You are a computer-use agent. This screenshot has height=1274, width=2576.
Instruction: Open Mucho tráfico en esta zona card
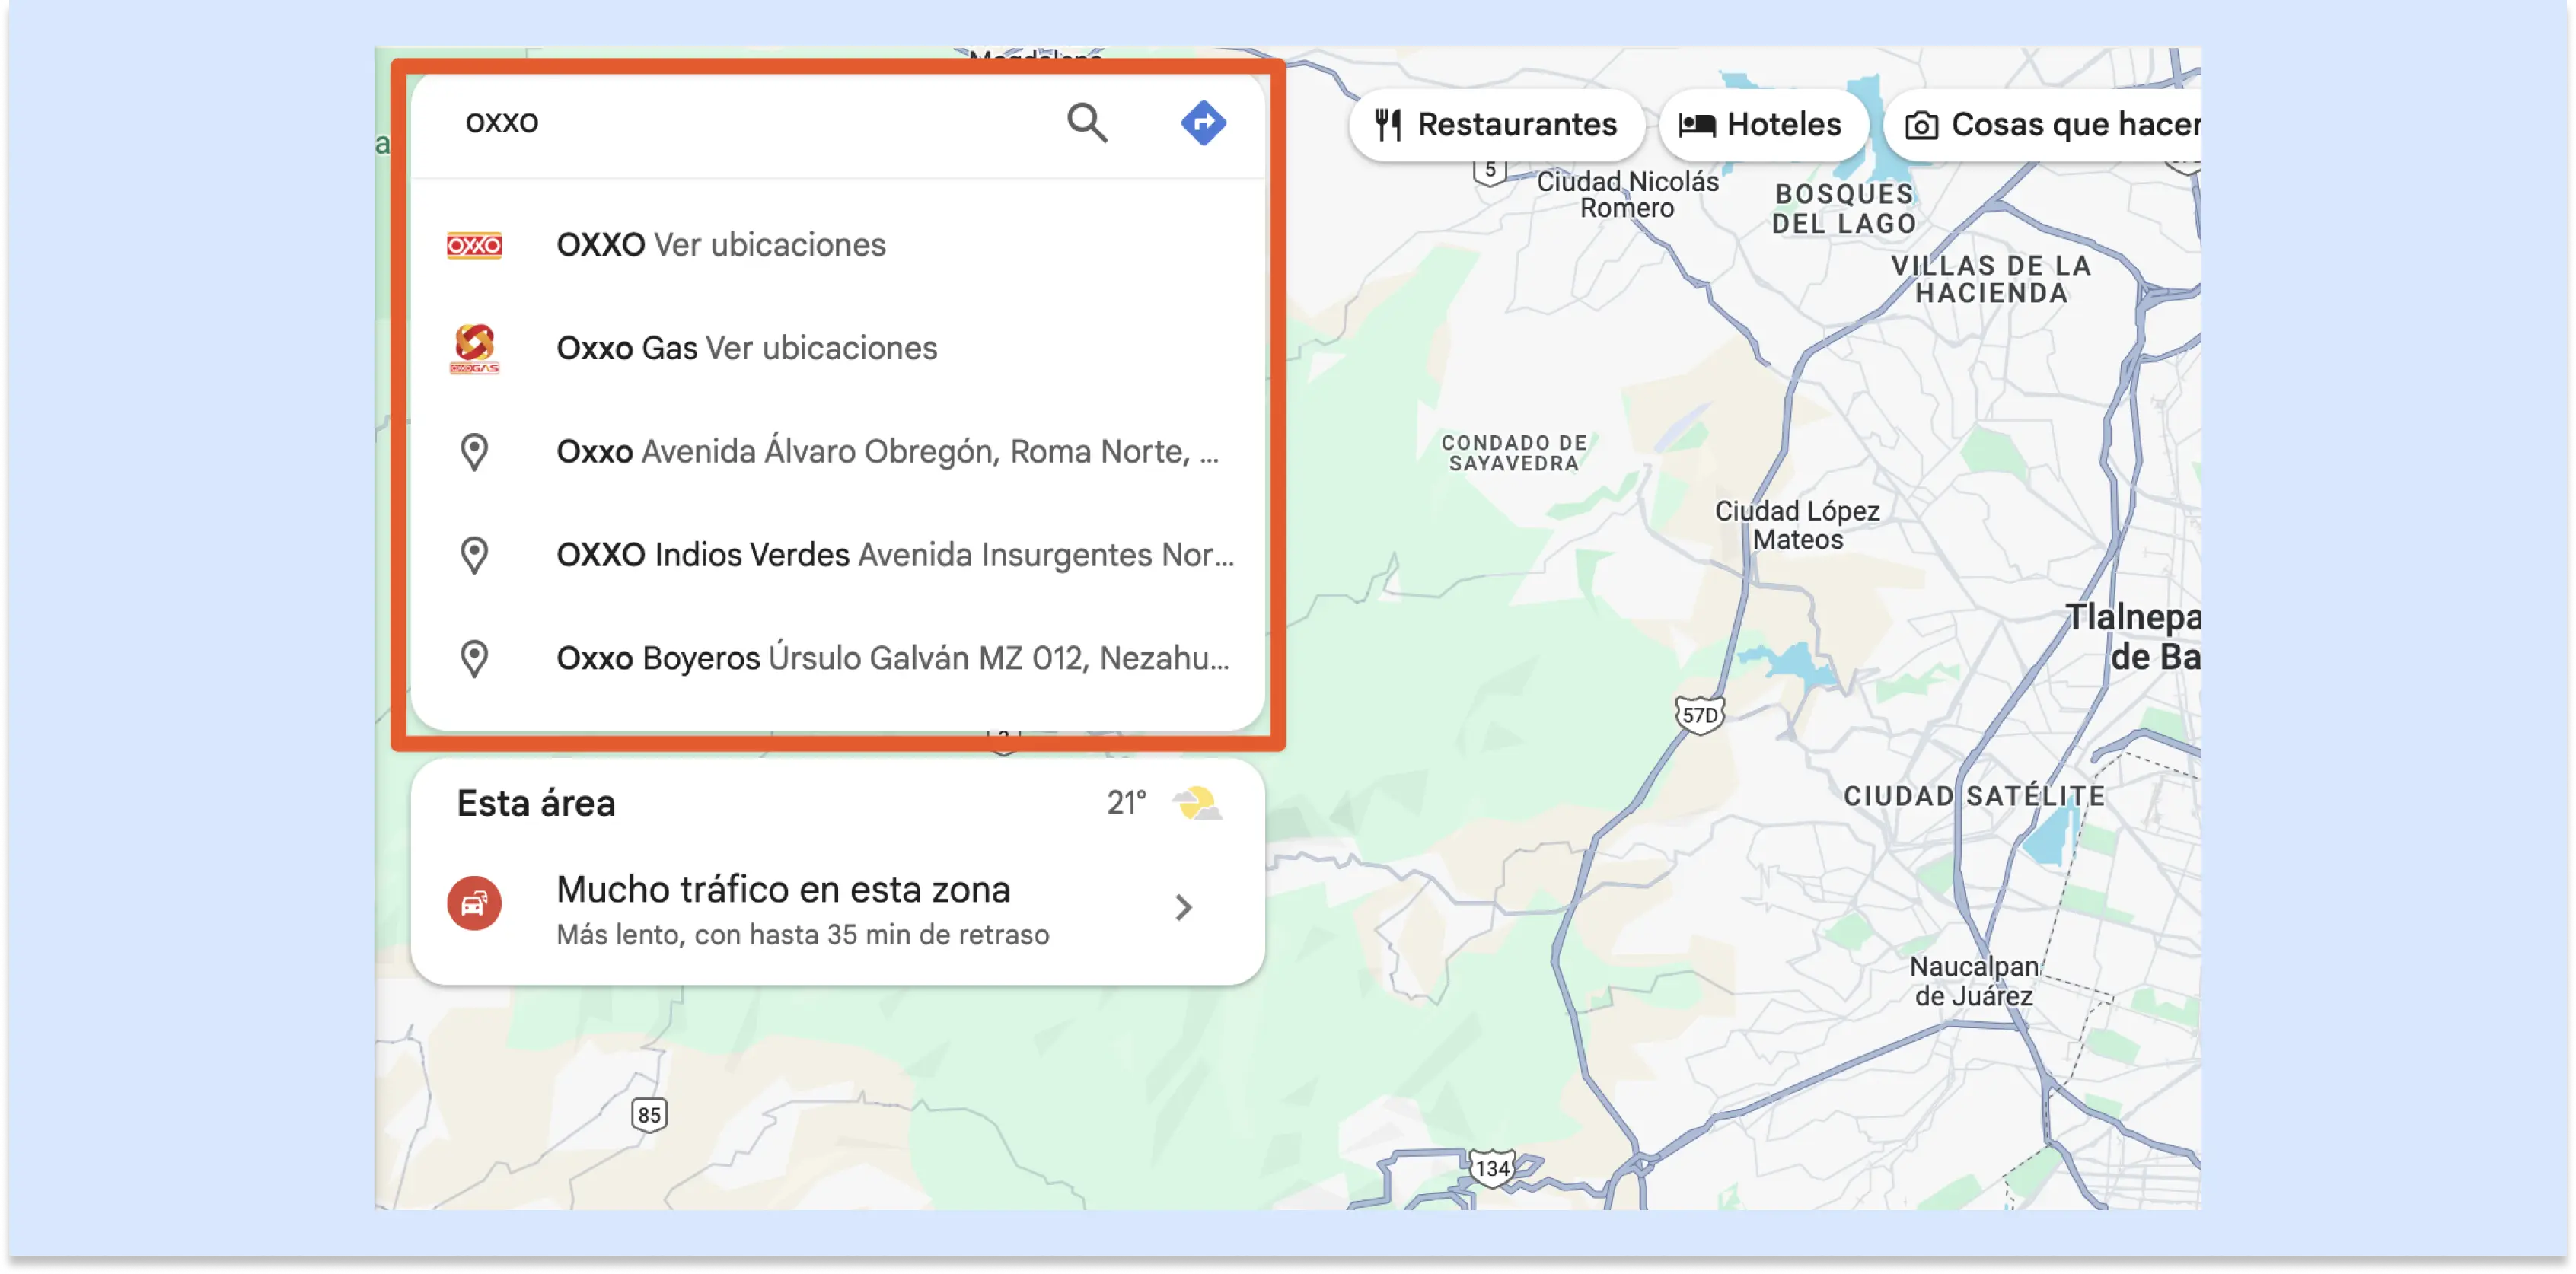pyautogui.click(x=838, y=908)
